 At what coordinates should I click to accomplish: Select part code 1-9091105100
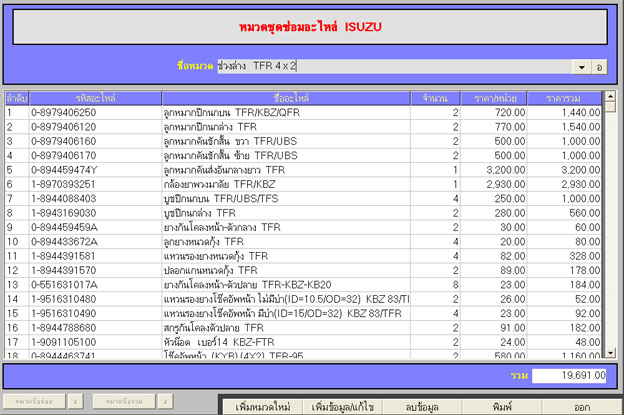[64, 342]
